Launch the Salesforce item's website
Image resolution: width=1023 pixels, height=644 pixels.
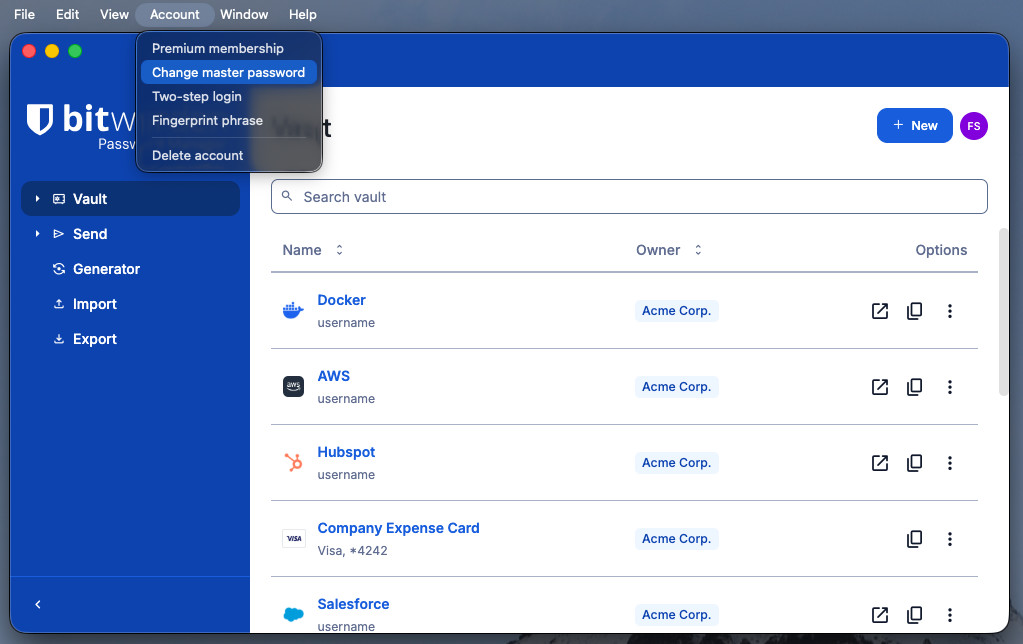coord(879,615)
